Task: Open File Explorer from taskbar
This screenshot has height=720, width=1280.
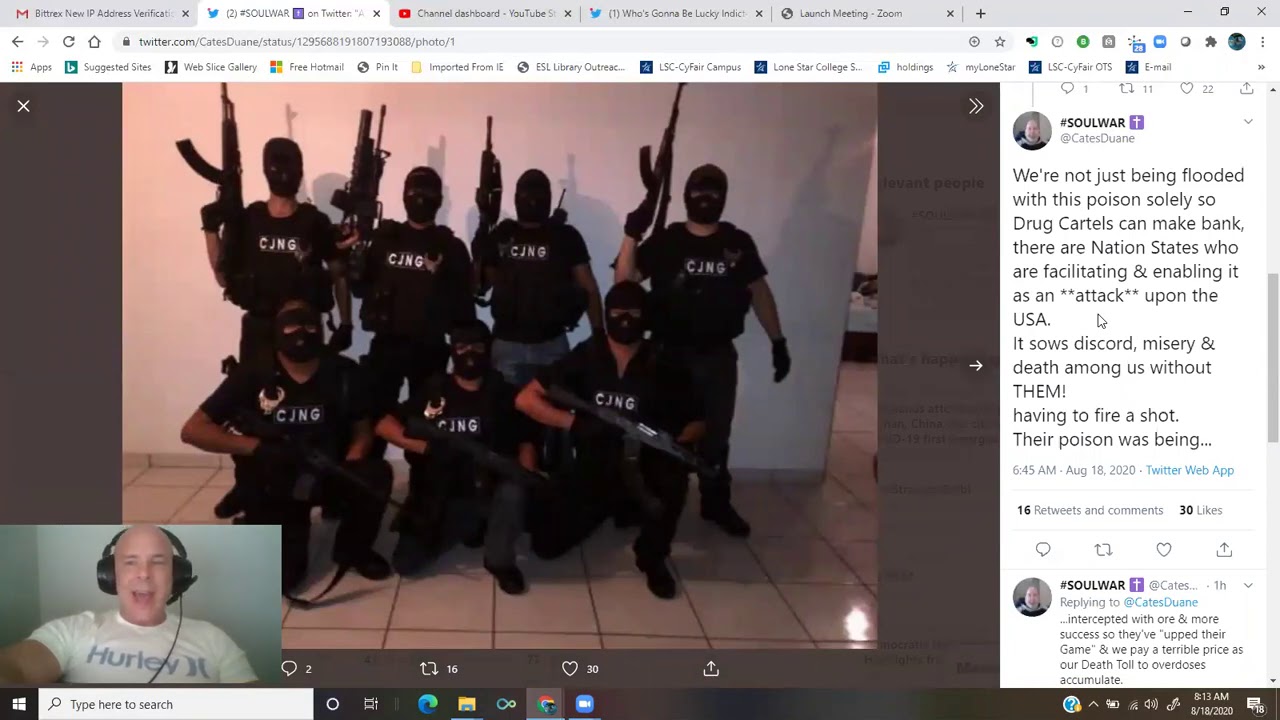Action: click(467, 704)
